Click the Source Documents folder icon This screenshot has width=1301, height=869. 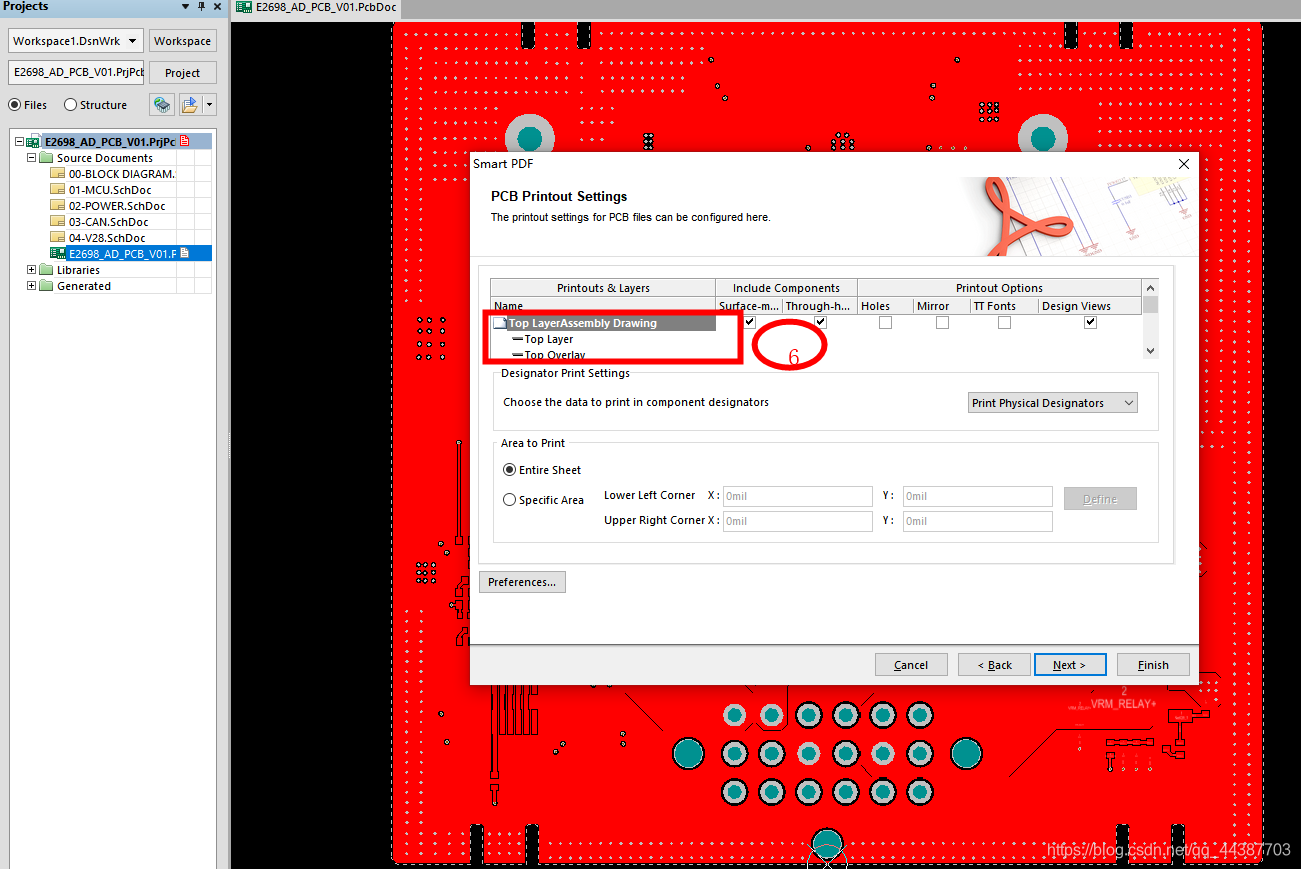(x=46, y=158)
